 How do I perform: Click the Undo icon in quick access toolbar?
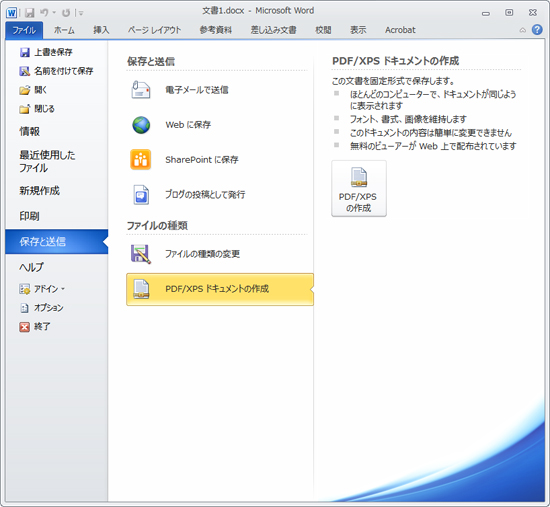[44, 13]
